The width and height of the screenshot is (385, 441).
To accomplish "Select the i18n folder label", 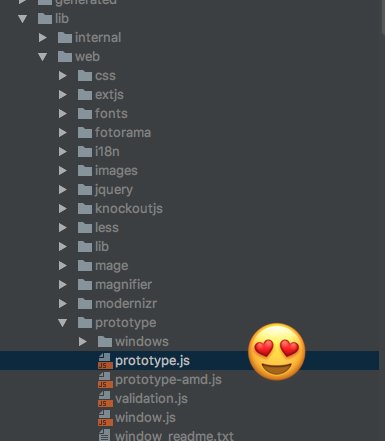I will coord(107,152).
